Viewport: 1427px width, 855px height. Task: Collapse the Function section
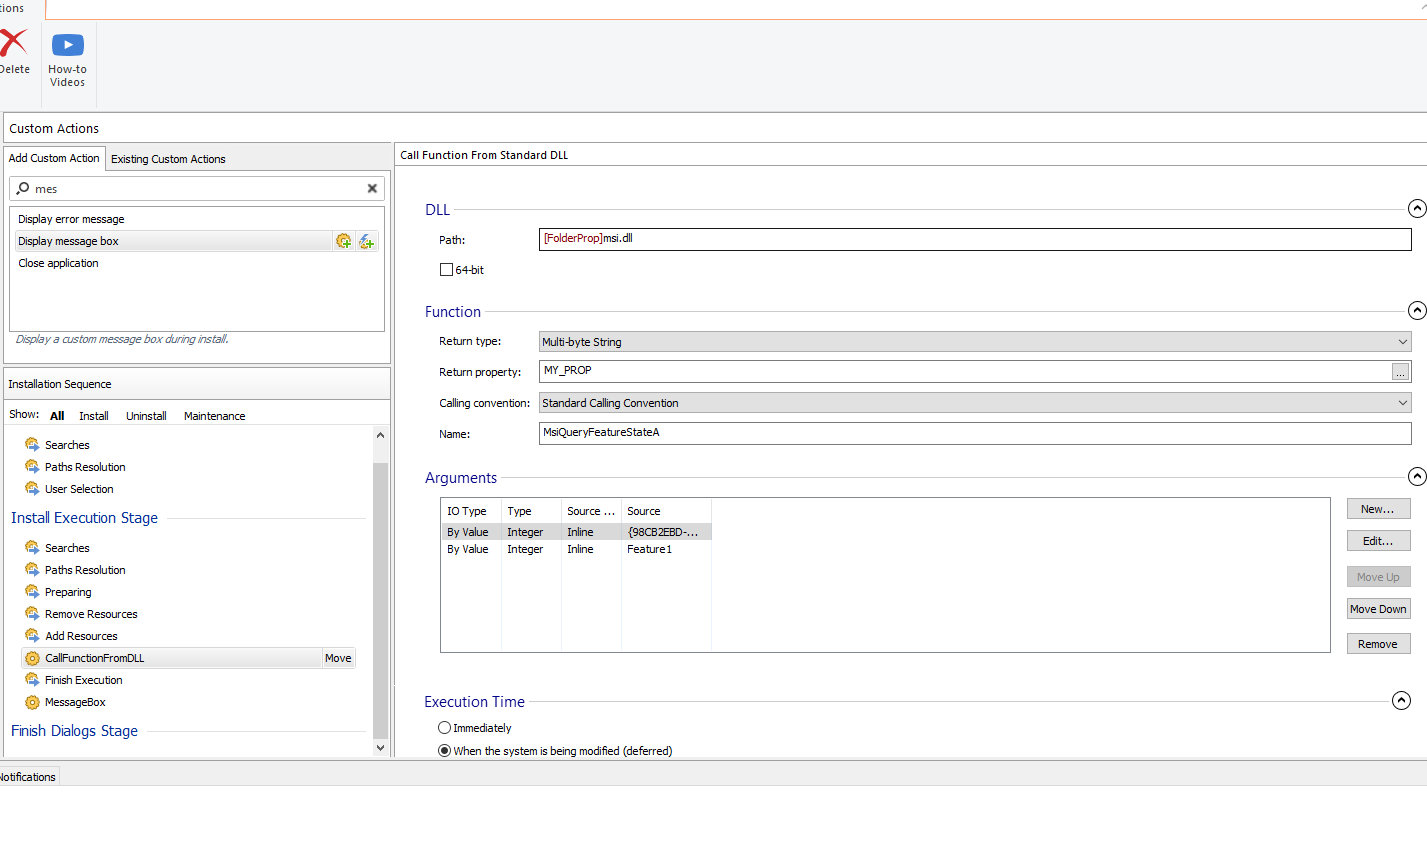1416,311
